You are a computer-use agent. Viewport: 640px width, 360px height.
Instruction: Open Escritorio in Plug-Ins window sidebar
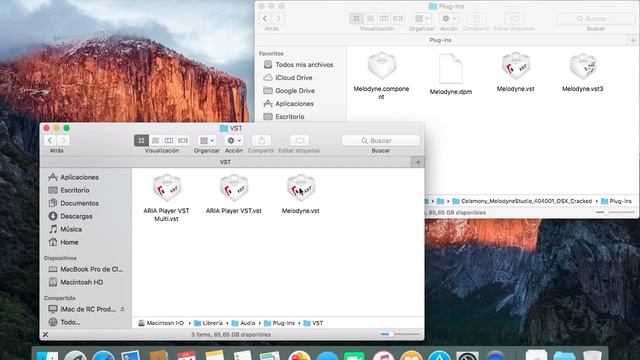pyautogui.click(x=284, y=117)
